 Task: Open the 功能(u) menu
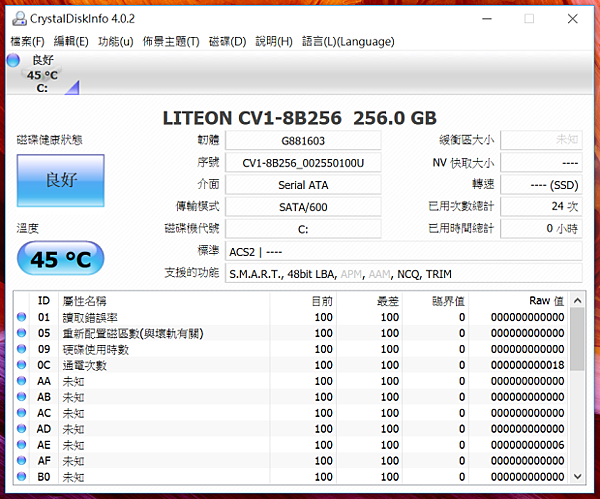(x=116, y=41)
